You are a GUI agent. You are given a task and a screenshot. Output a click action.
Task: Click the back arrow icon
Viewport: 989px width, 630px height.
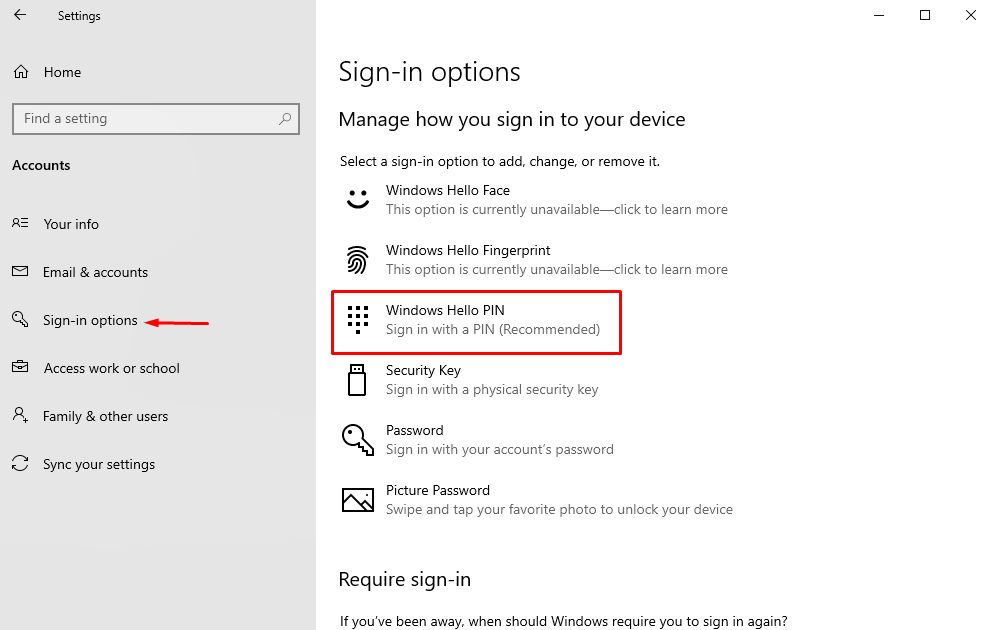[x=20, y=15]
